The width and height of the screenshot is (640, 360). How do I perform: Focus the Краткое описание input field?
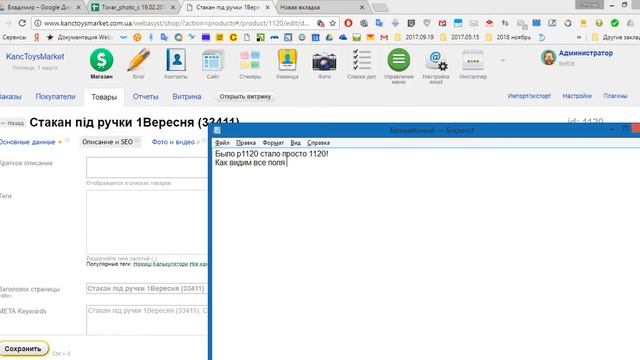point(147,167)
